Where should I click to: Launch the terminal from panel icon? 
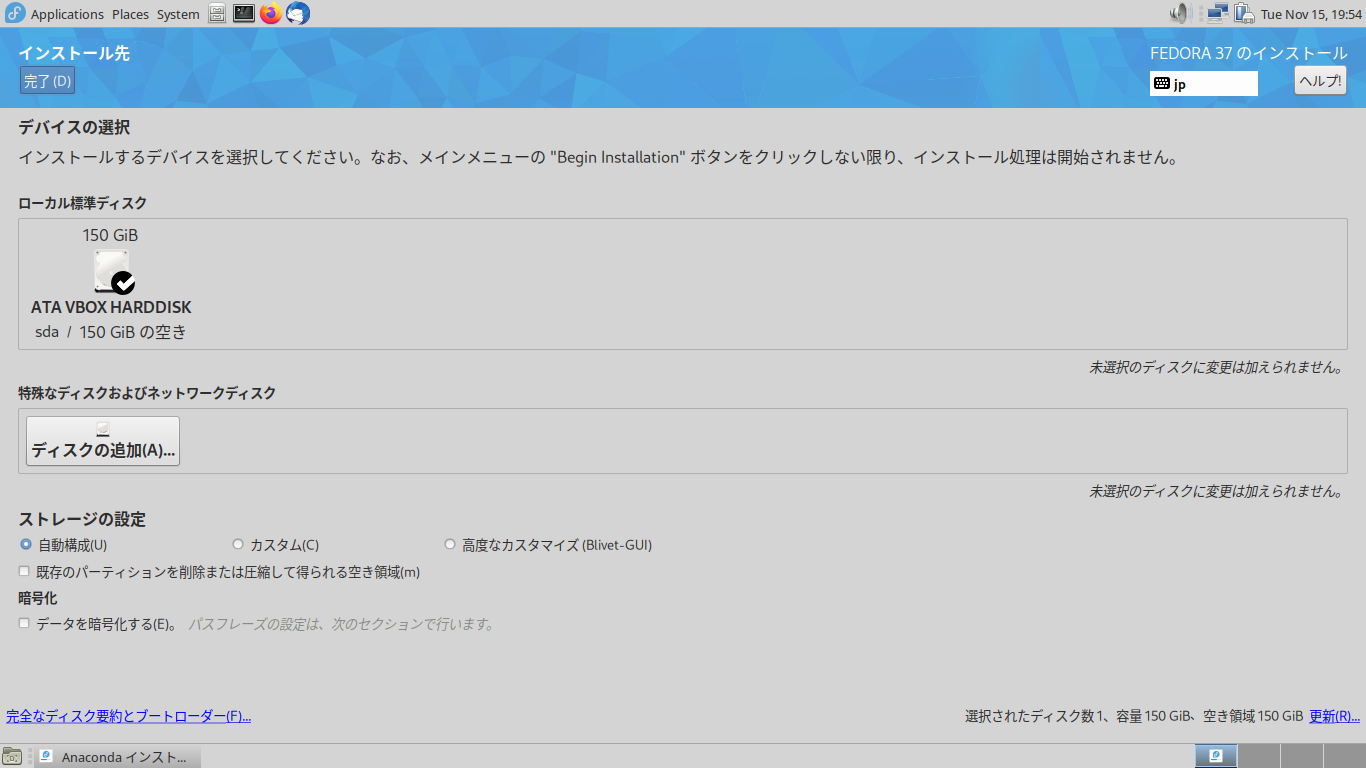tap(244, 14)
